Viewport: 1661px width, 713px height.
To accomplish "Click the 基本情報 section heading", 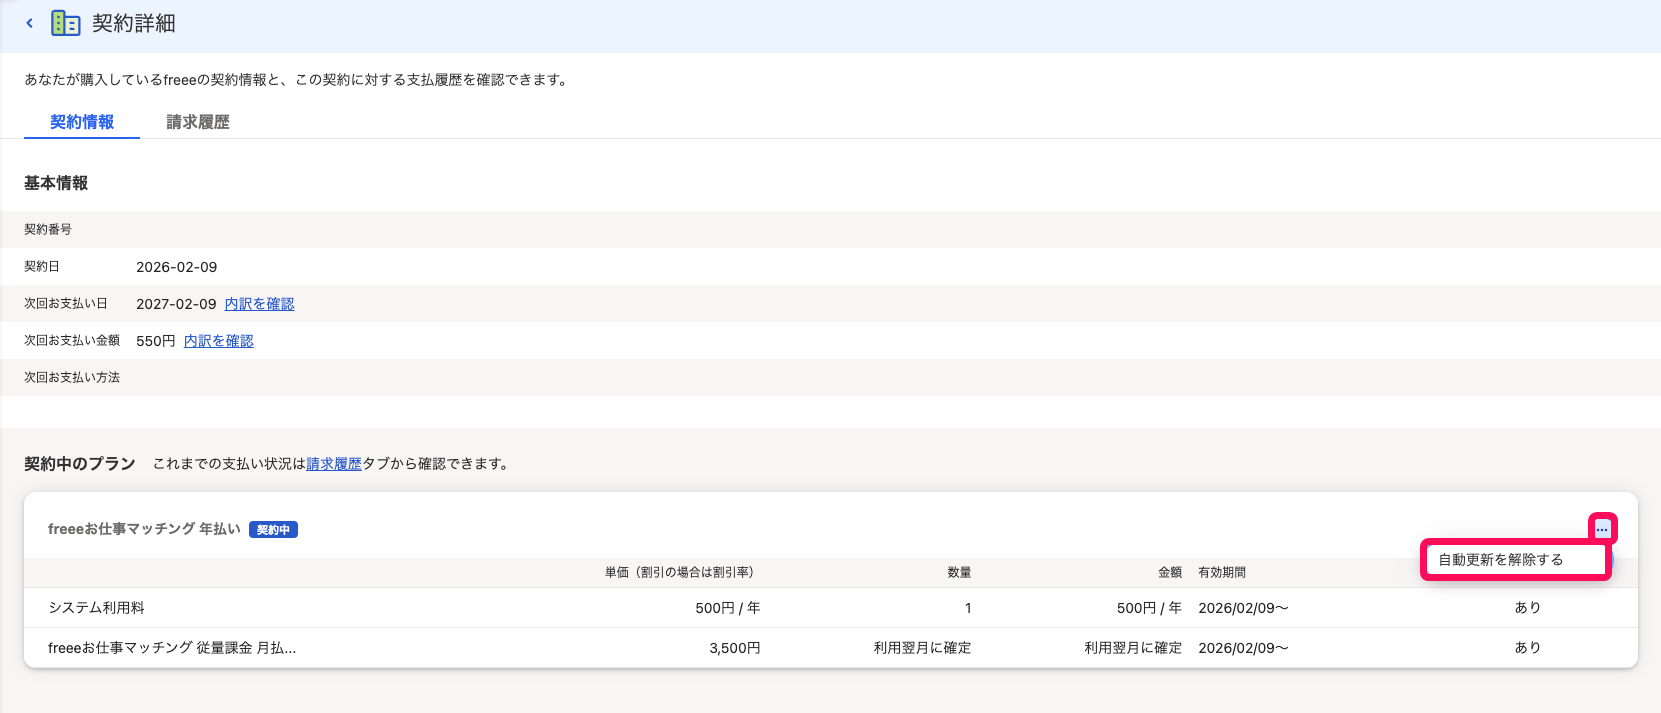I will (56, 183).
